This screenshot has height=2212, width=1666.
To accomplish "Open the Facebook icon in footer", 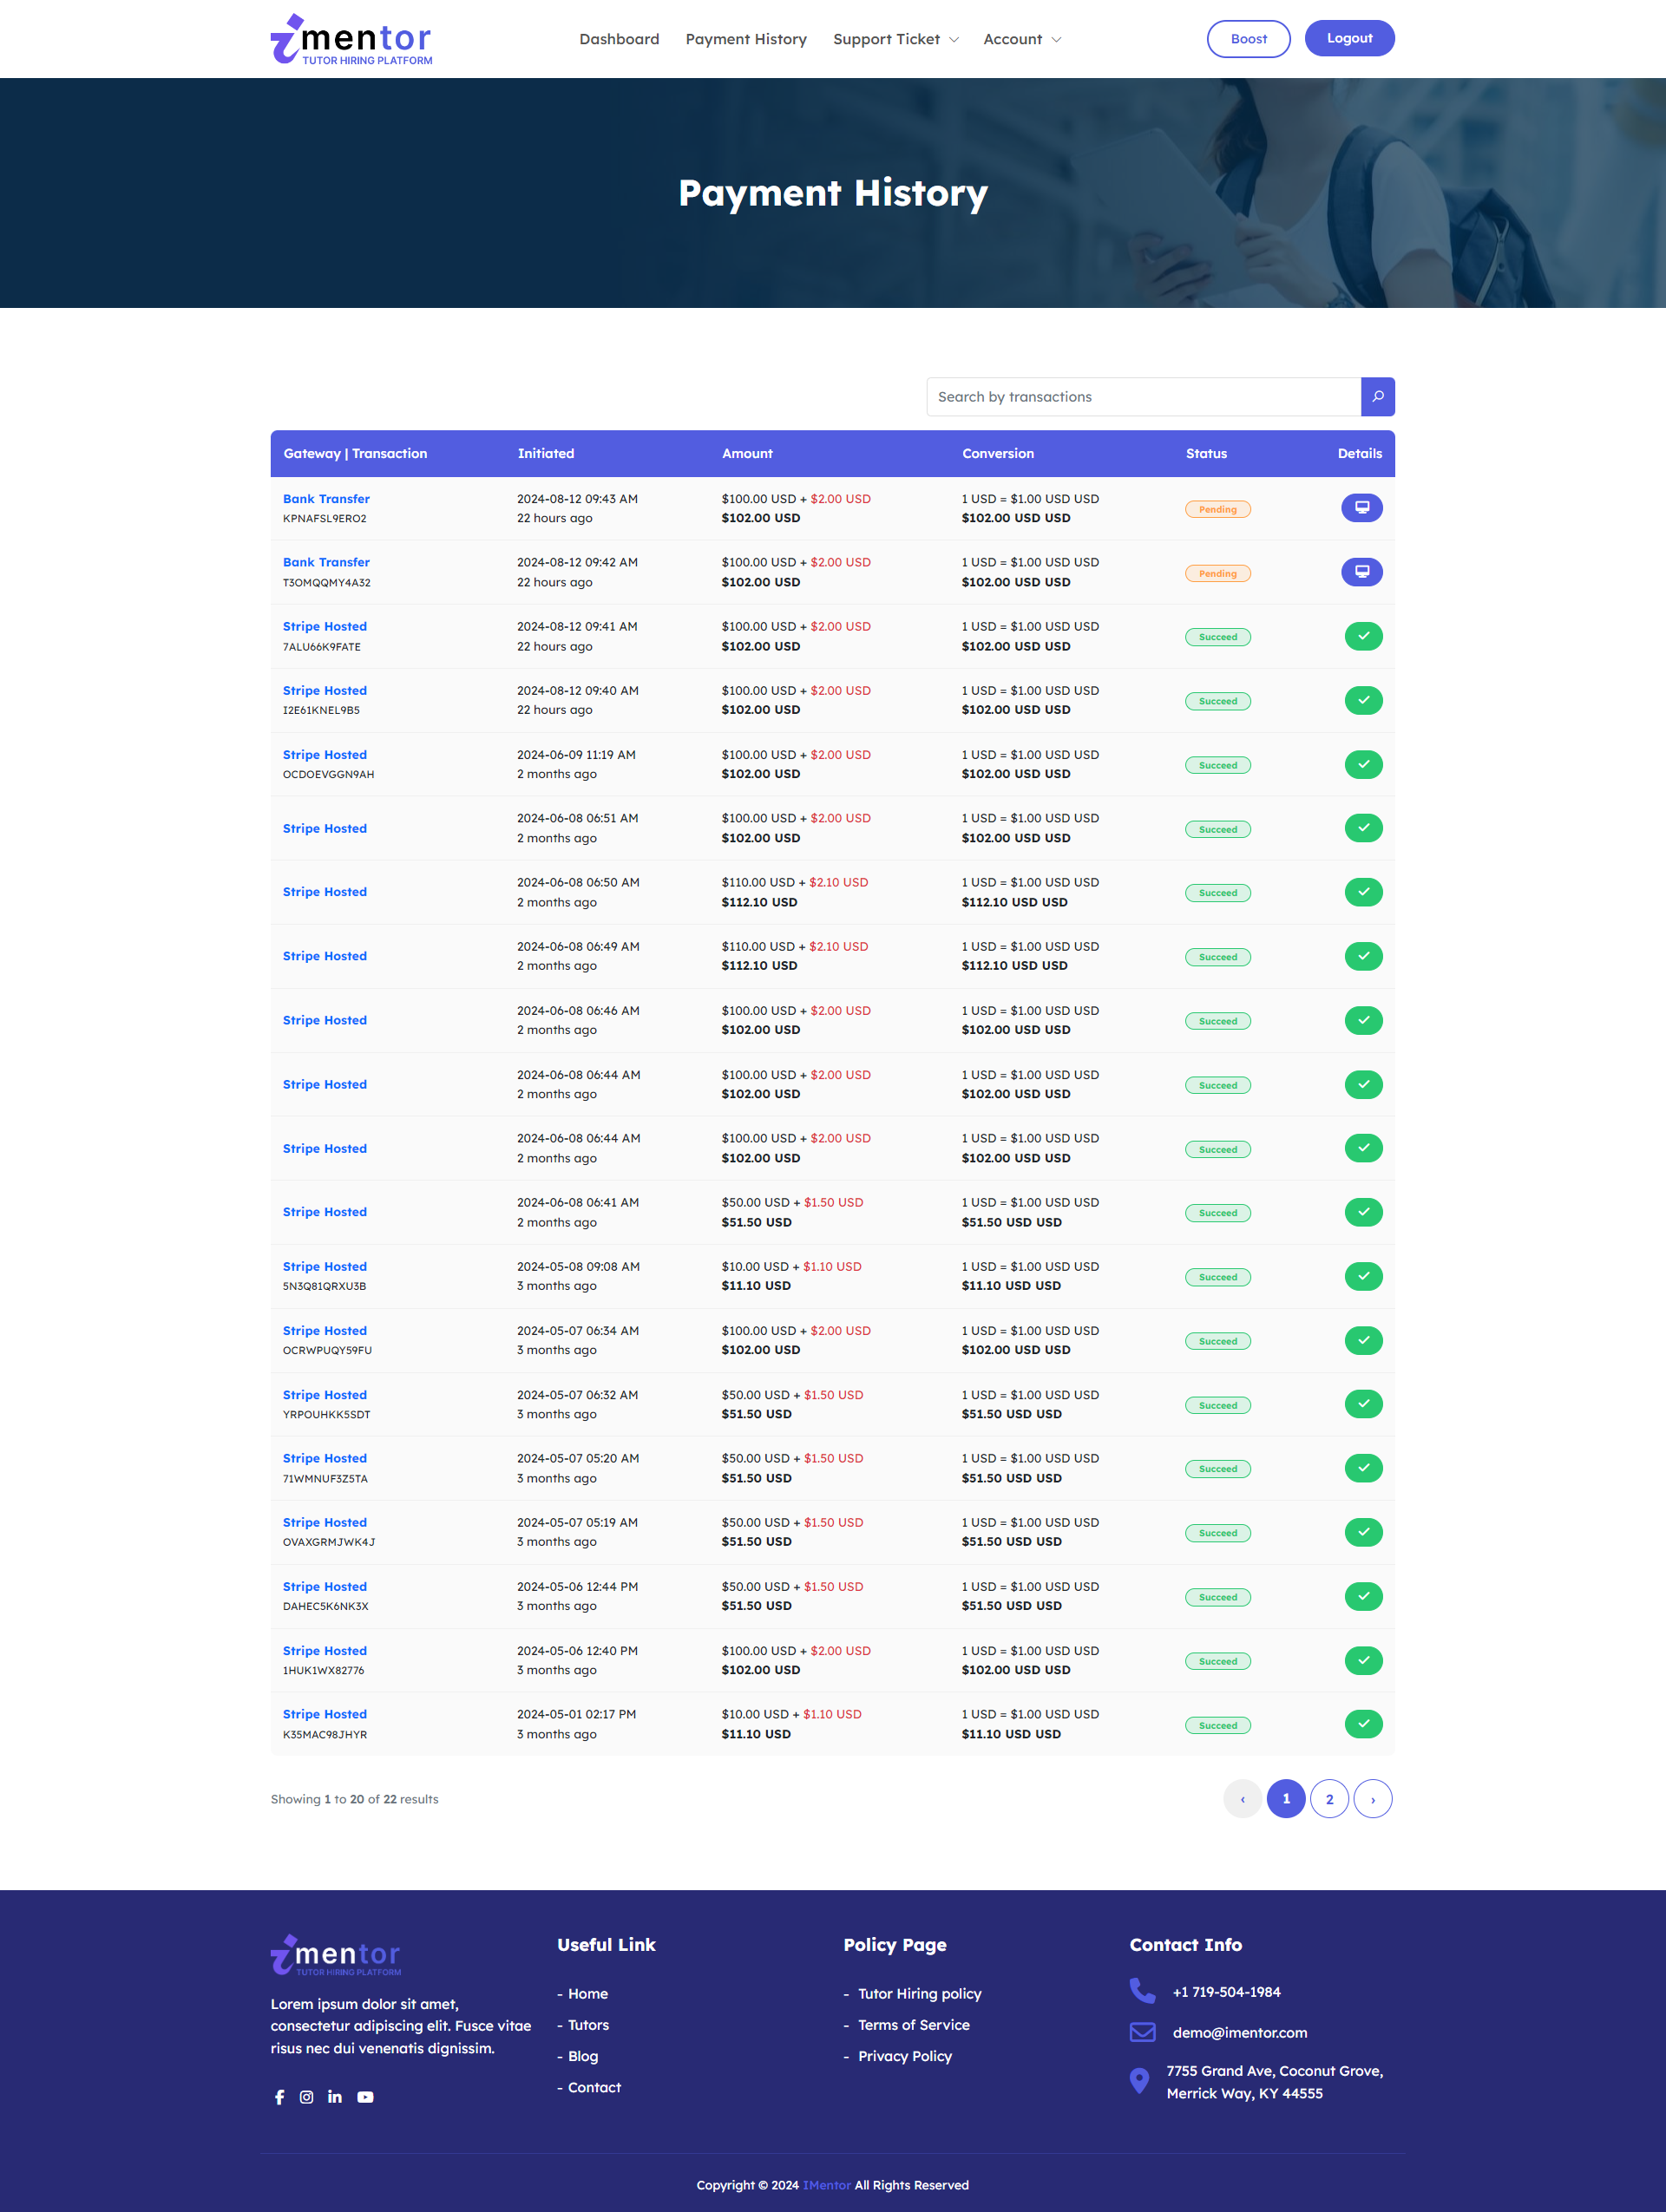I will (x=279, y=2097).
